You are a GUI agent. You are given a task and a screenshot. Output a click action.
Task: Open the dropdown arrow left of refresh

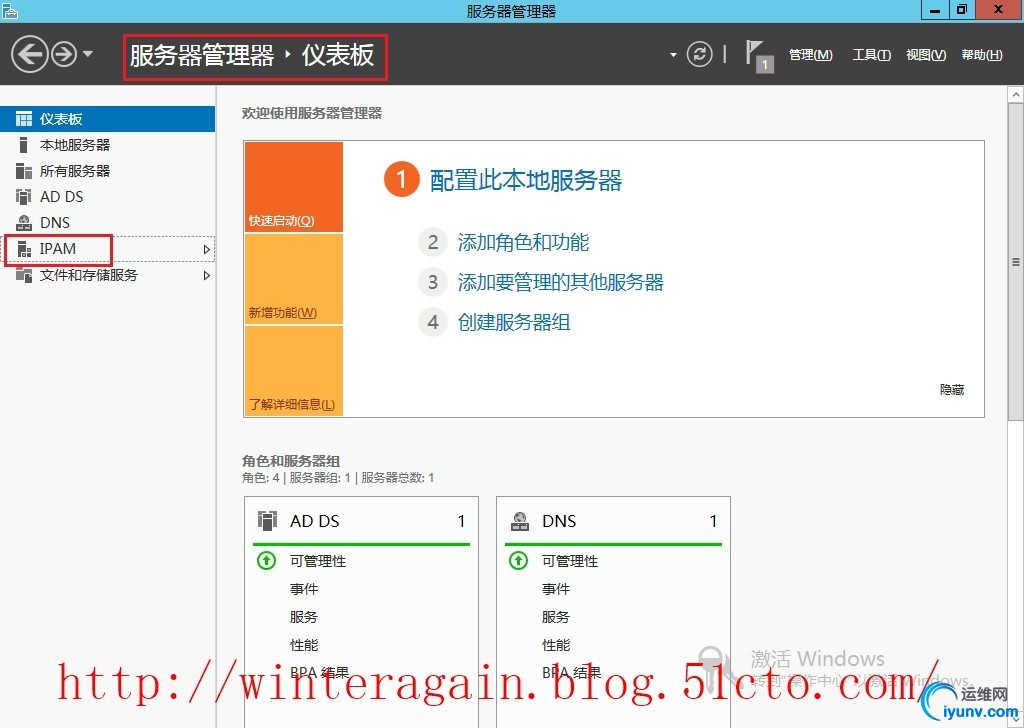tap(673, 55)
